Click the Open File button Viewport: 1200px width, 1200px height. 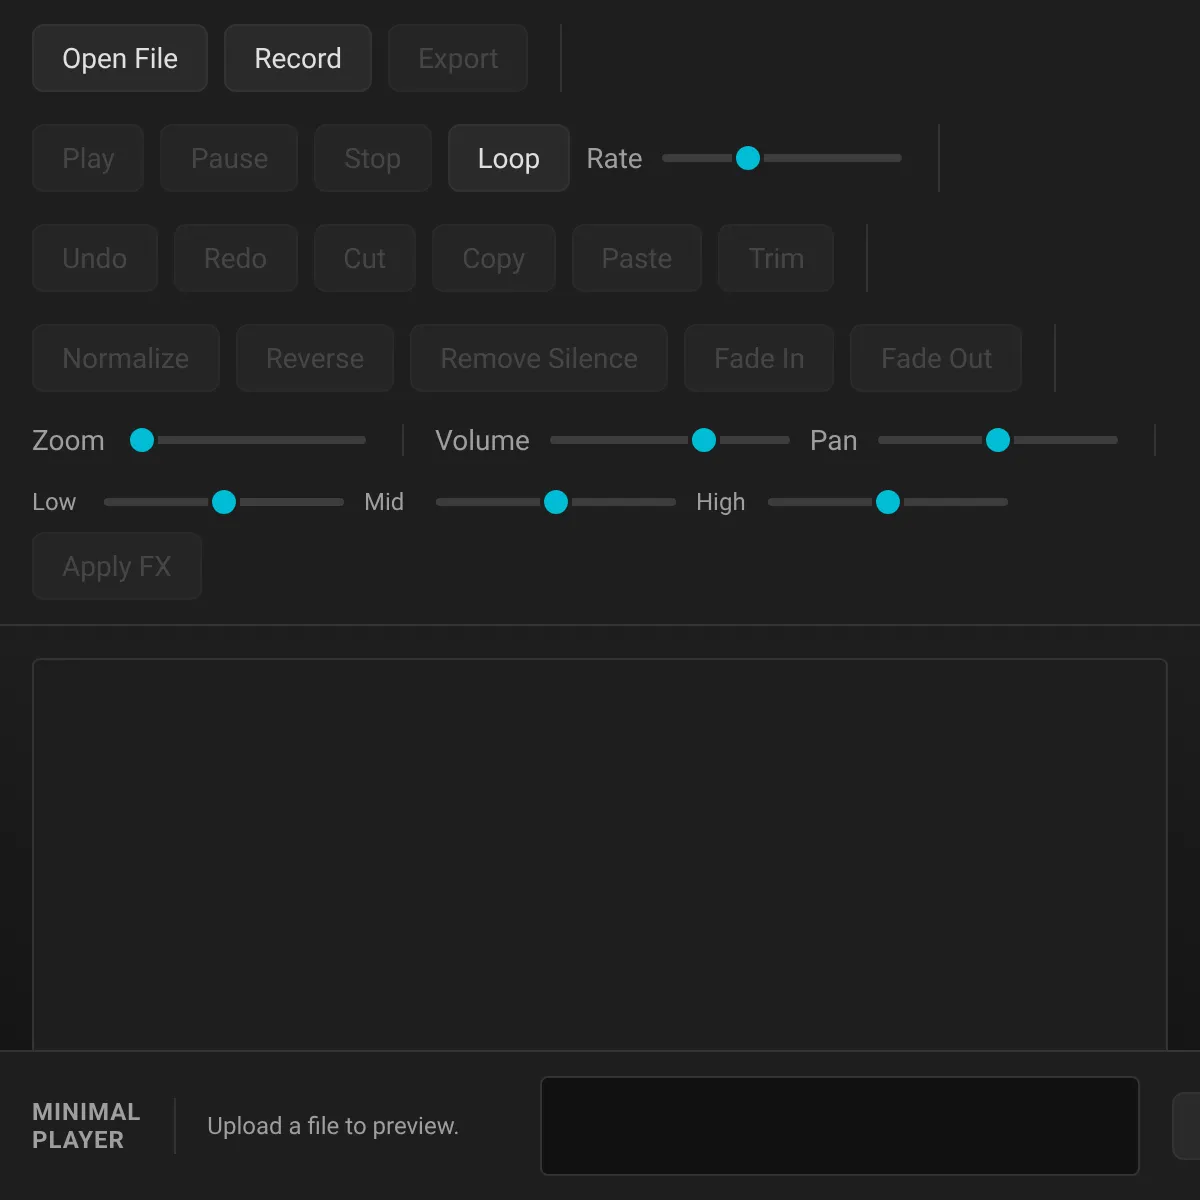tap(120, 58)
